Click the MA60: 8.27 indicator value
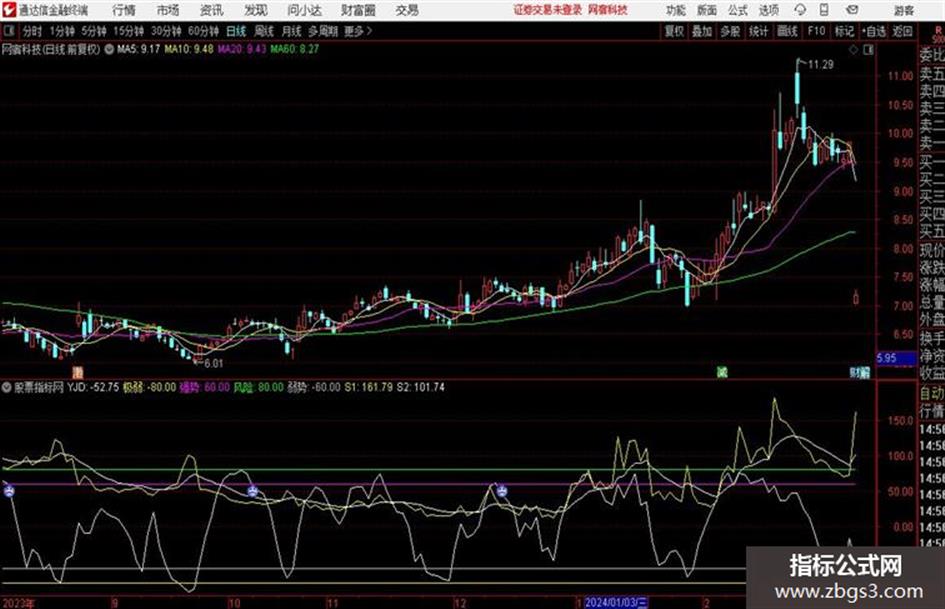The width and height of the screenshot is (945, 609). pyautogui.click(x=295, y=49)
